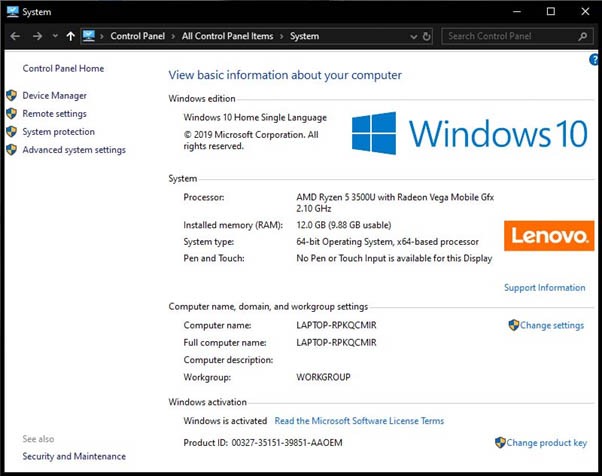Image resolution: width=602 pixels, height=476 pixels.
Task: Select Control Panel in the breadcrumb
Action: (137, 36)
